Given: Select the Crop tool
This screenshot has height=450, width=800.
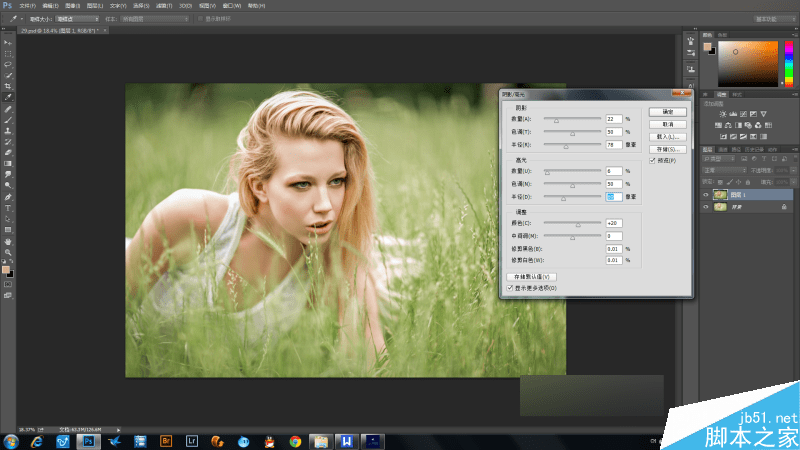Looking at the screenshot, I should [8, 86].
